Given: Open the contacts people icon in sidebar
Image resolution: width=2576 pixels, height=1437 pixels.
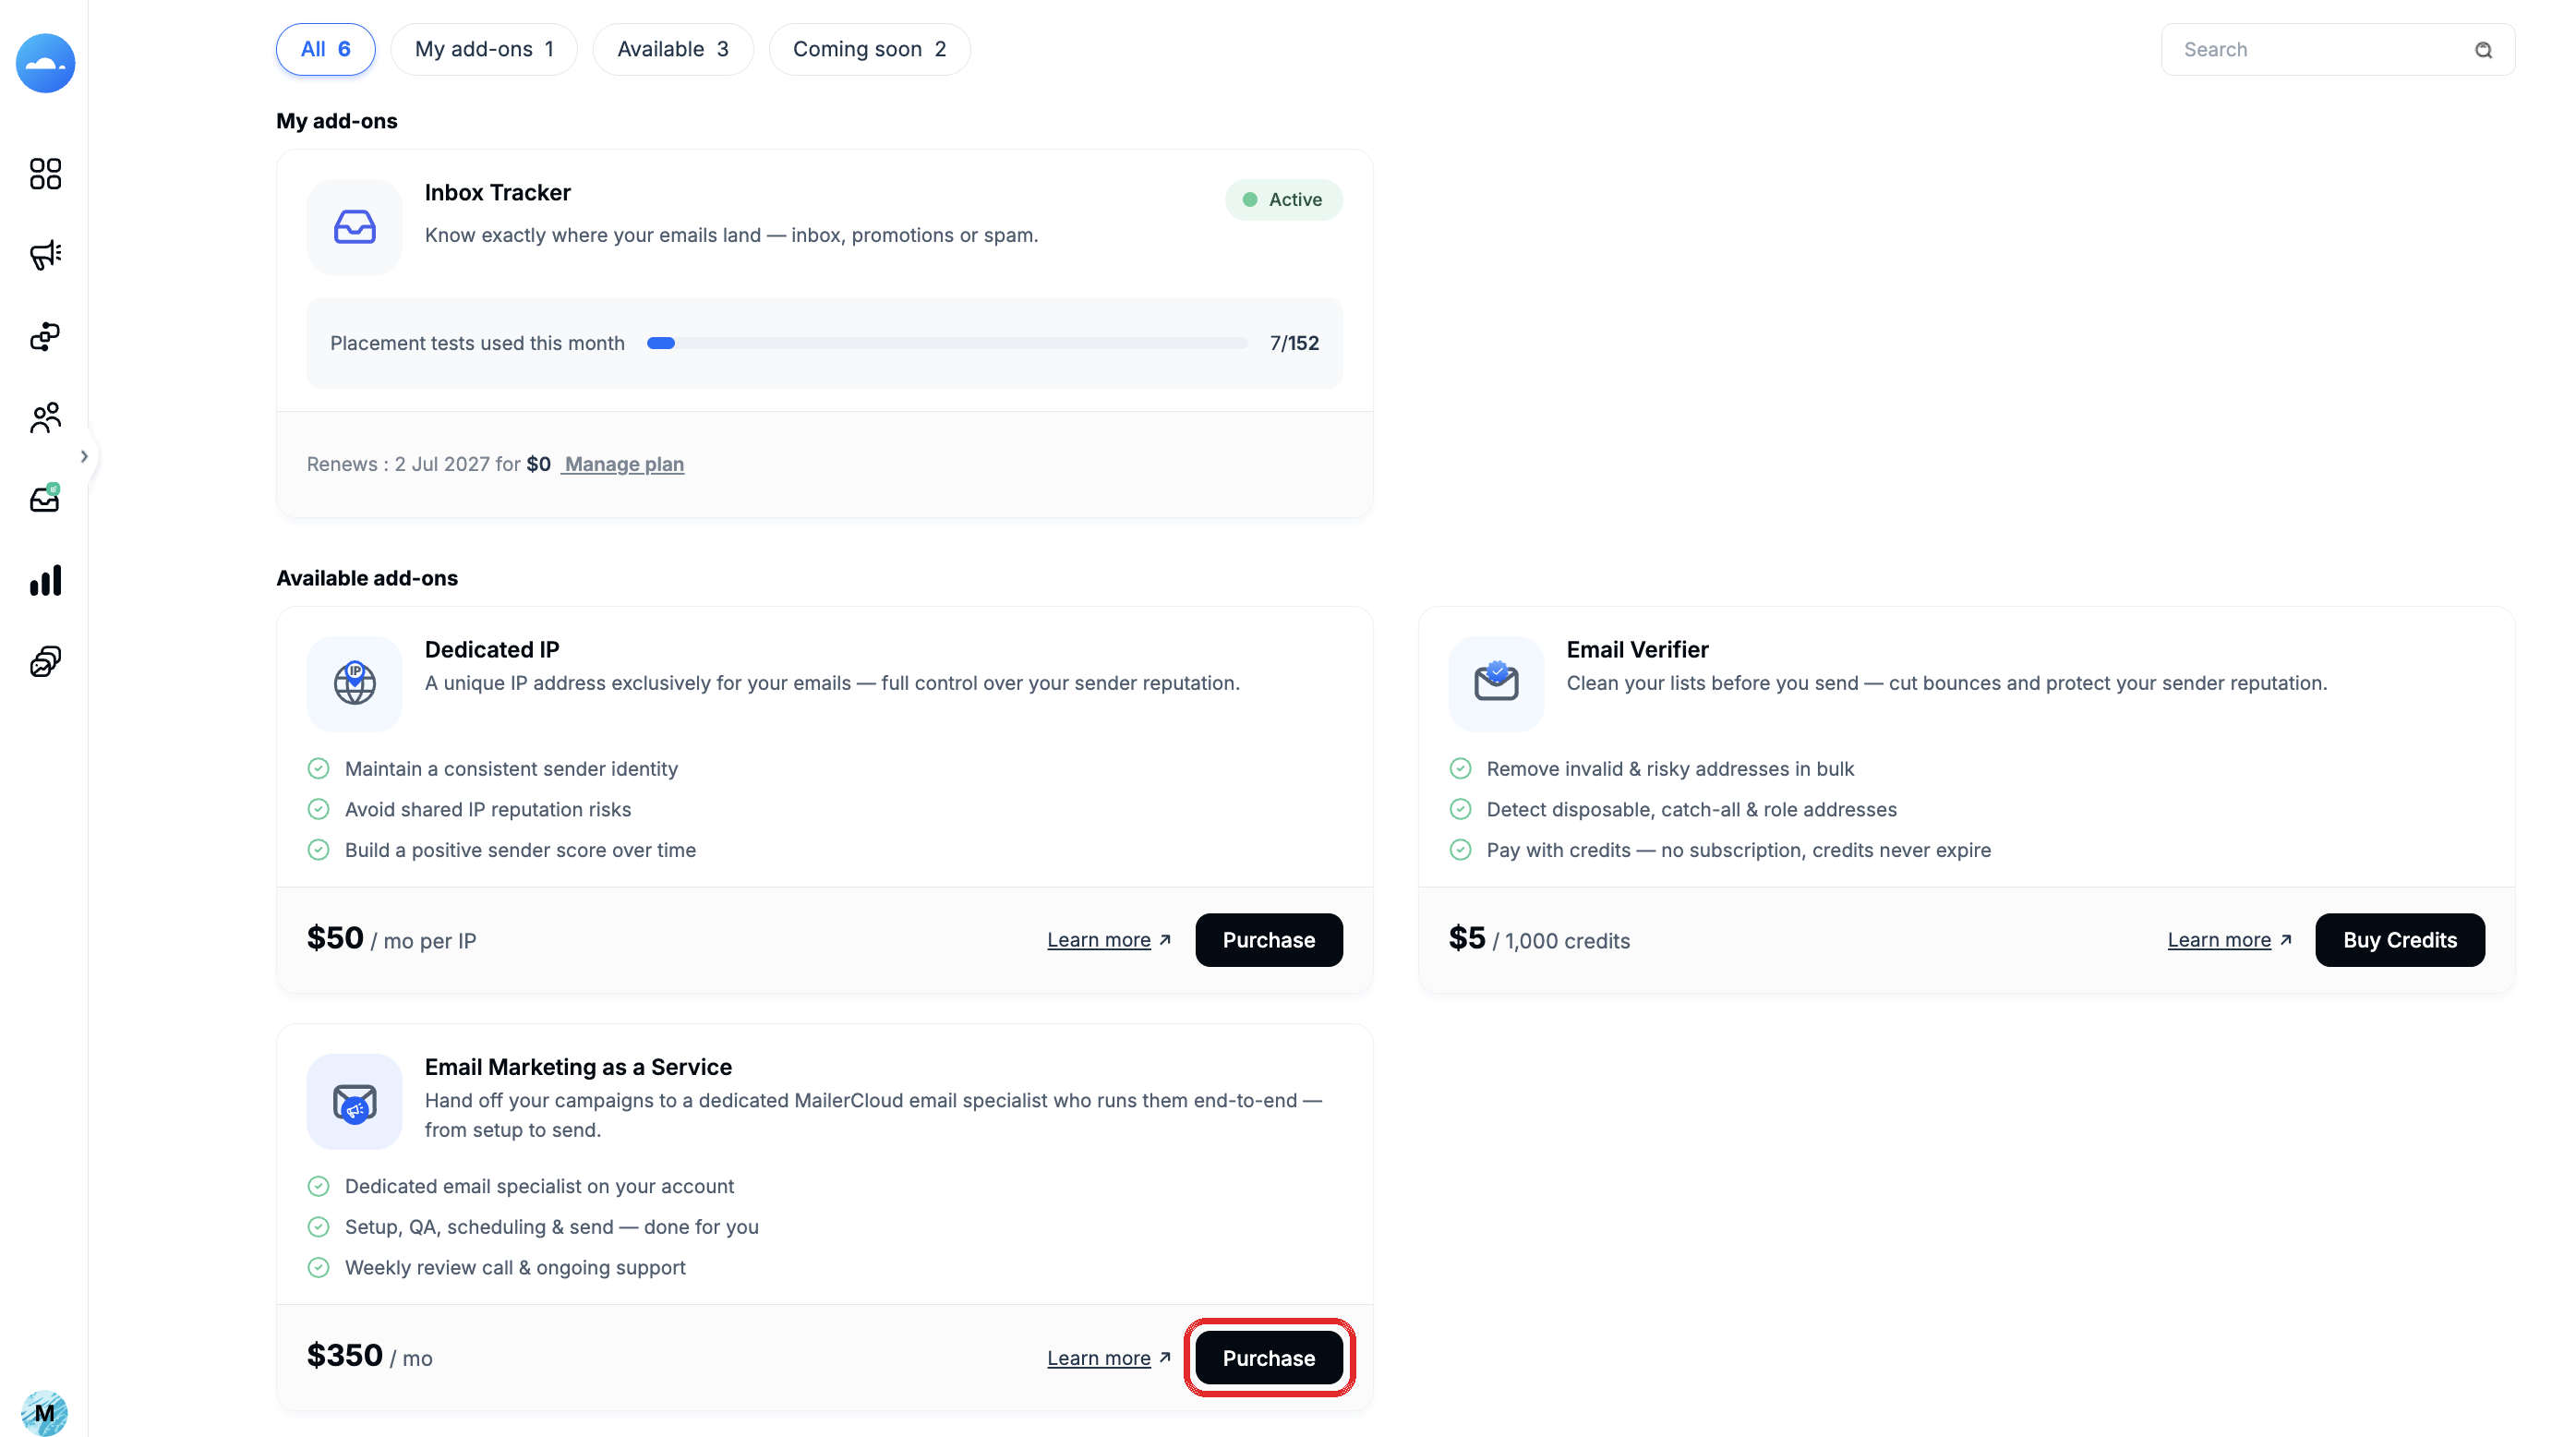Looking at the screenshot, I should click(45, 417).
